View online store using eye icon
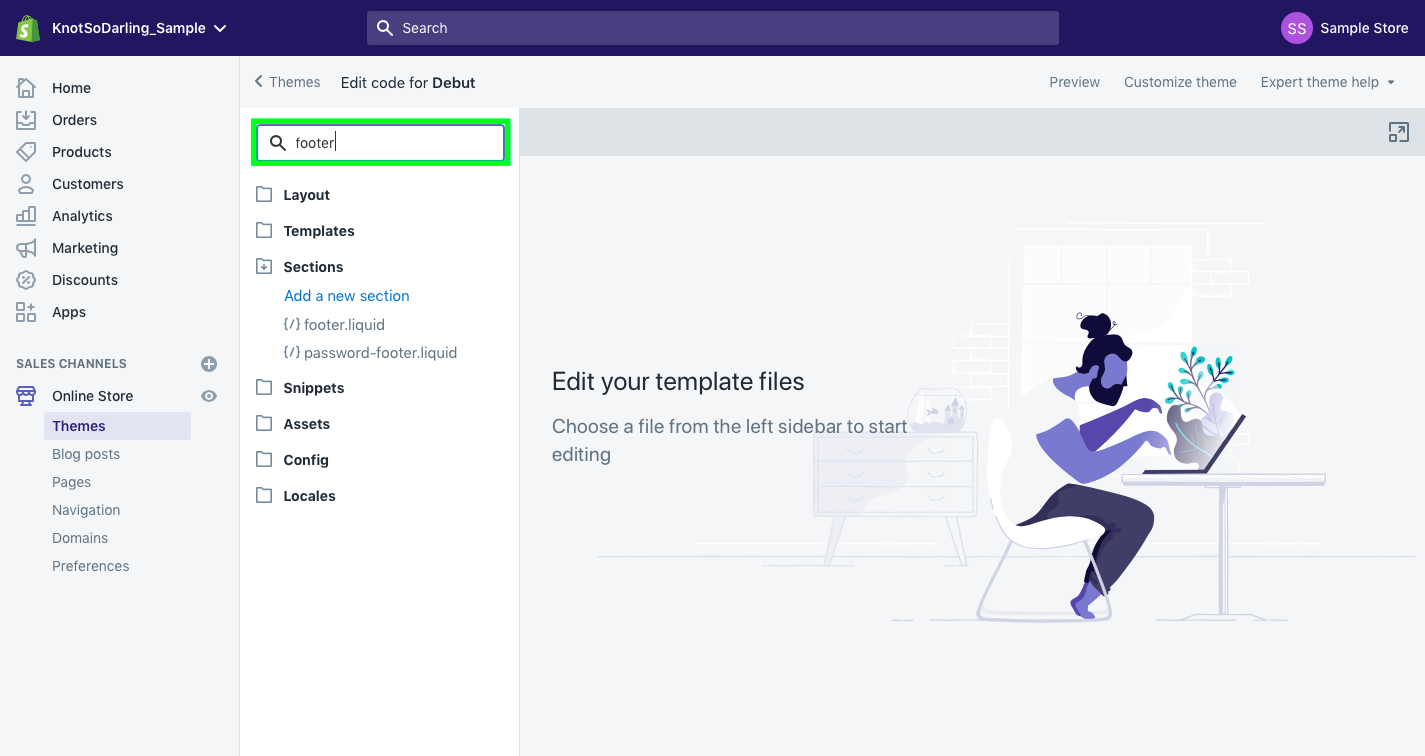Viewport: 1425px width, 756px height. (x=209, y=396)
